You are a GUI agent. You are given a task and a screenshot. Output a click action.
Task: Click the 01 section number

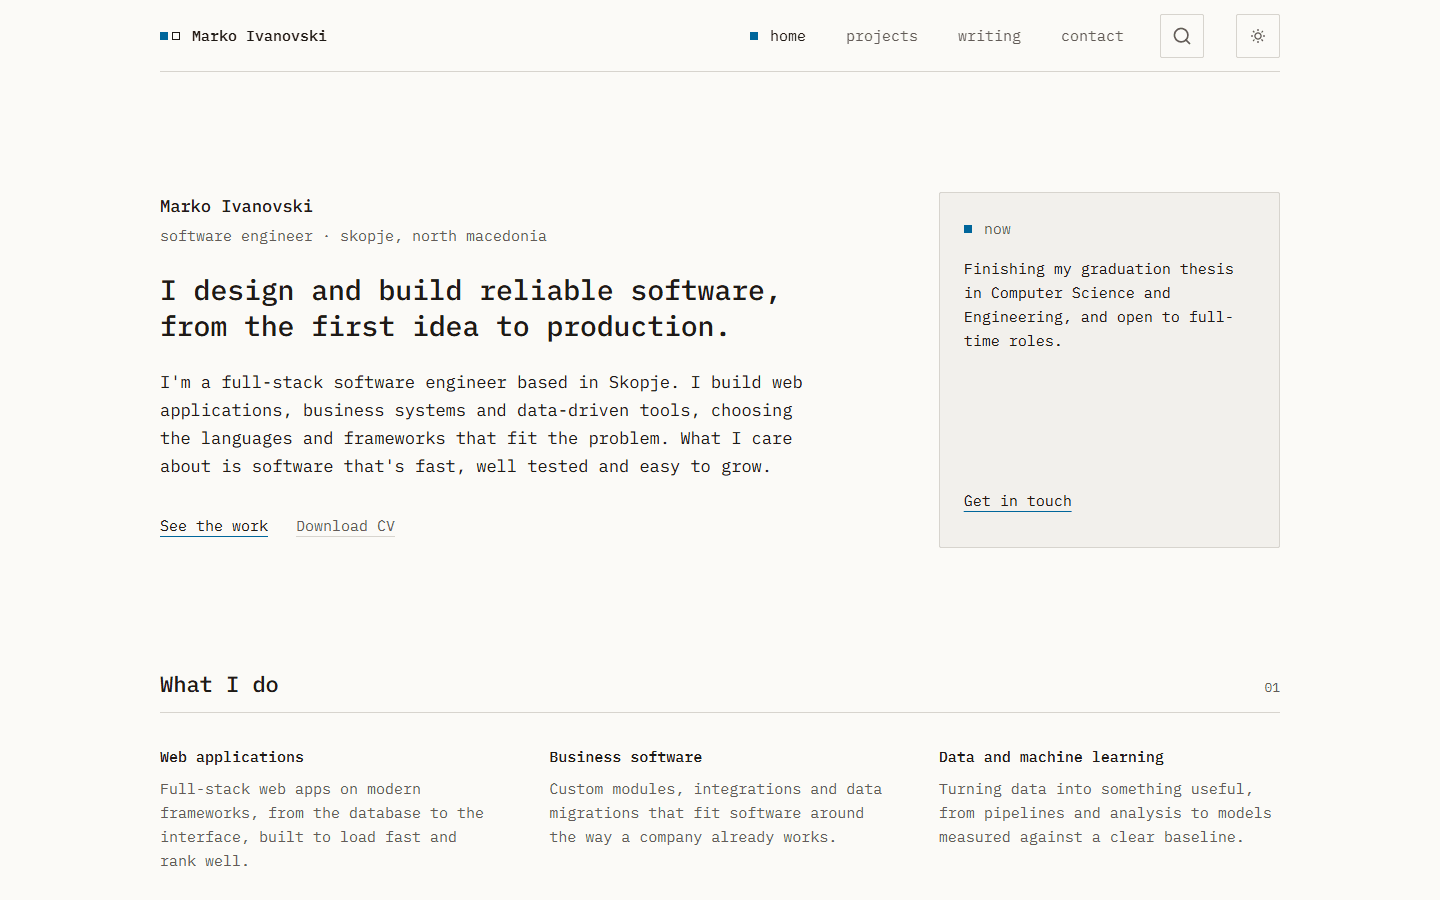(x=1272, y=688)
